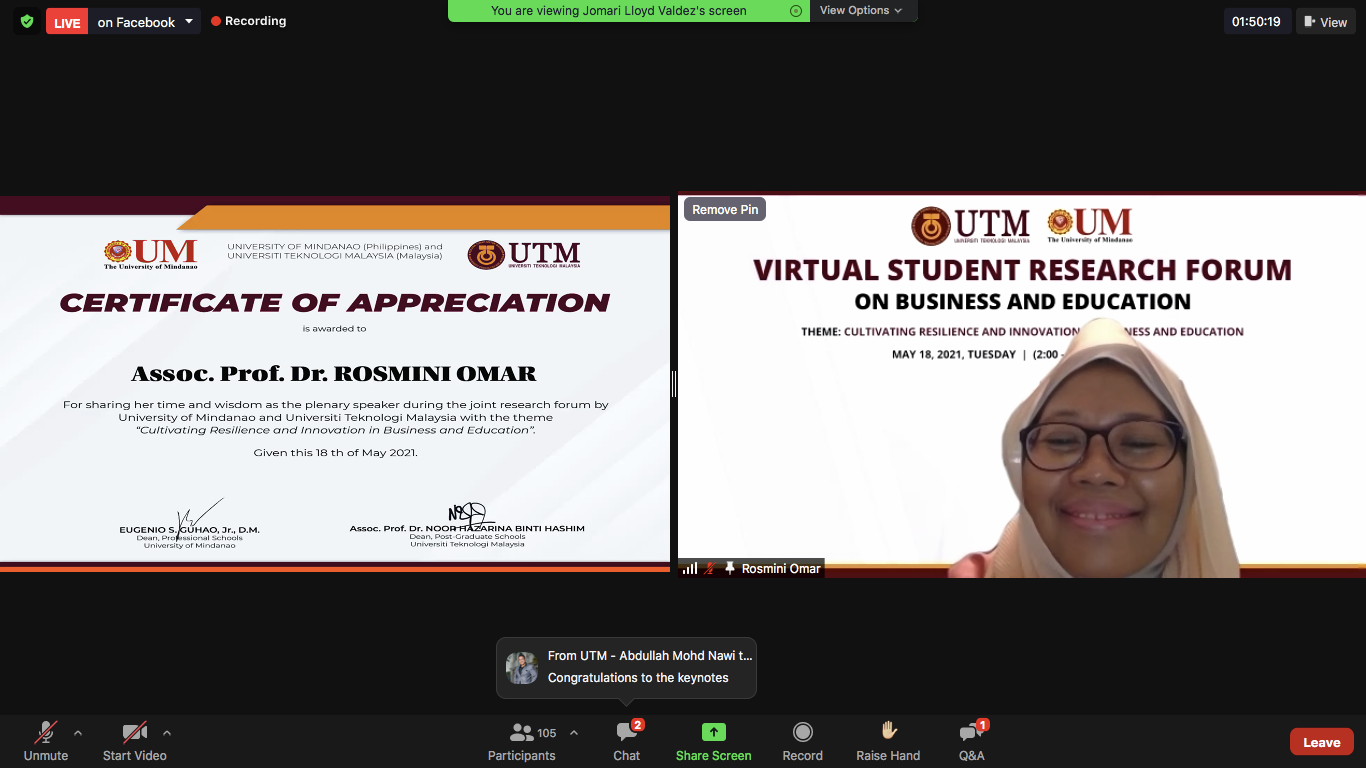Click the Eugenio S. Guhao signature name
The width and height of the screenshot is (1366, 768).
189,529
